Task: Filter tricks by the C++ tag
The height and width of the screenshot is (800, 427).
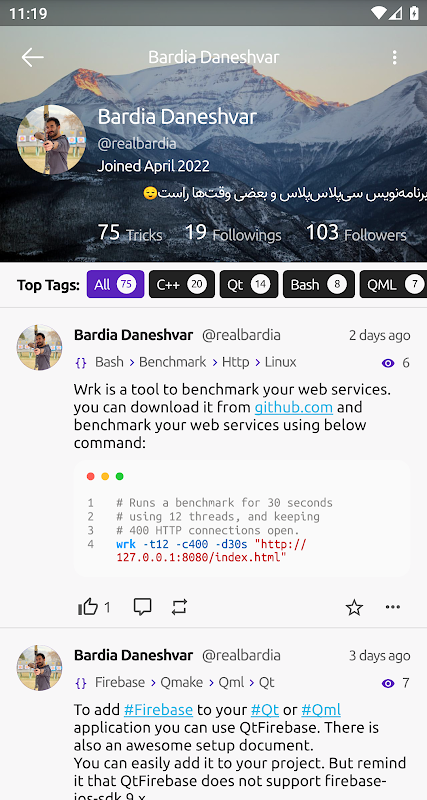Action: click(x=182, y=284)
